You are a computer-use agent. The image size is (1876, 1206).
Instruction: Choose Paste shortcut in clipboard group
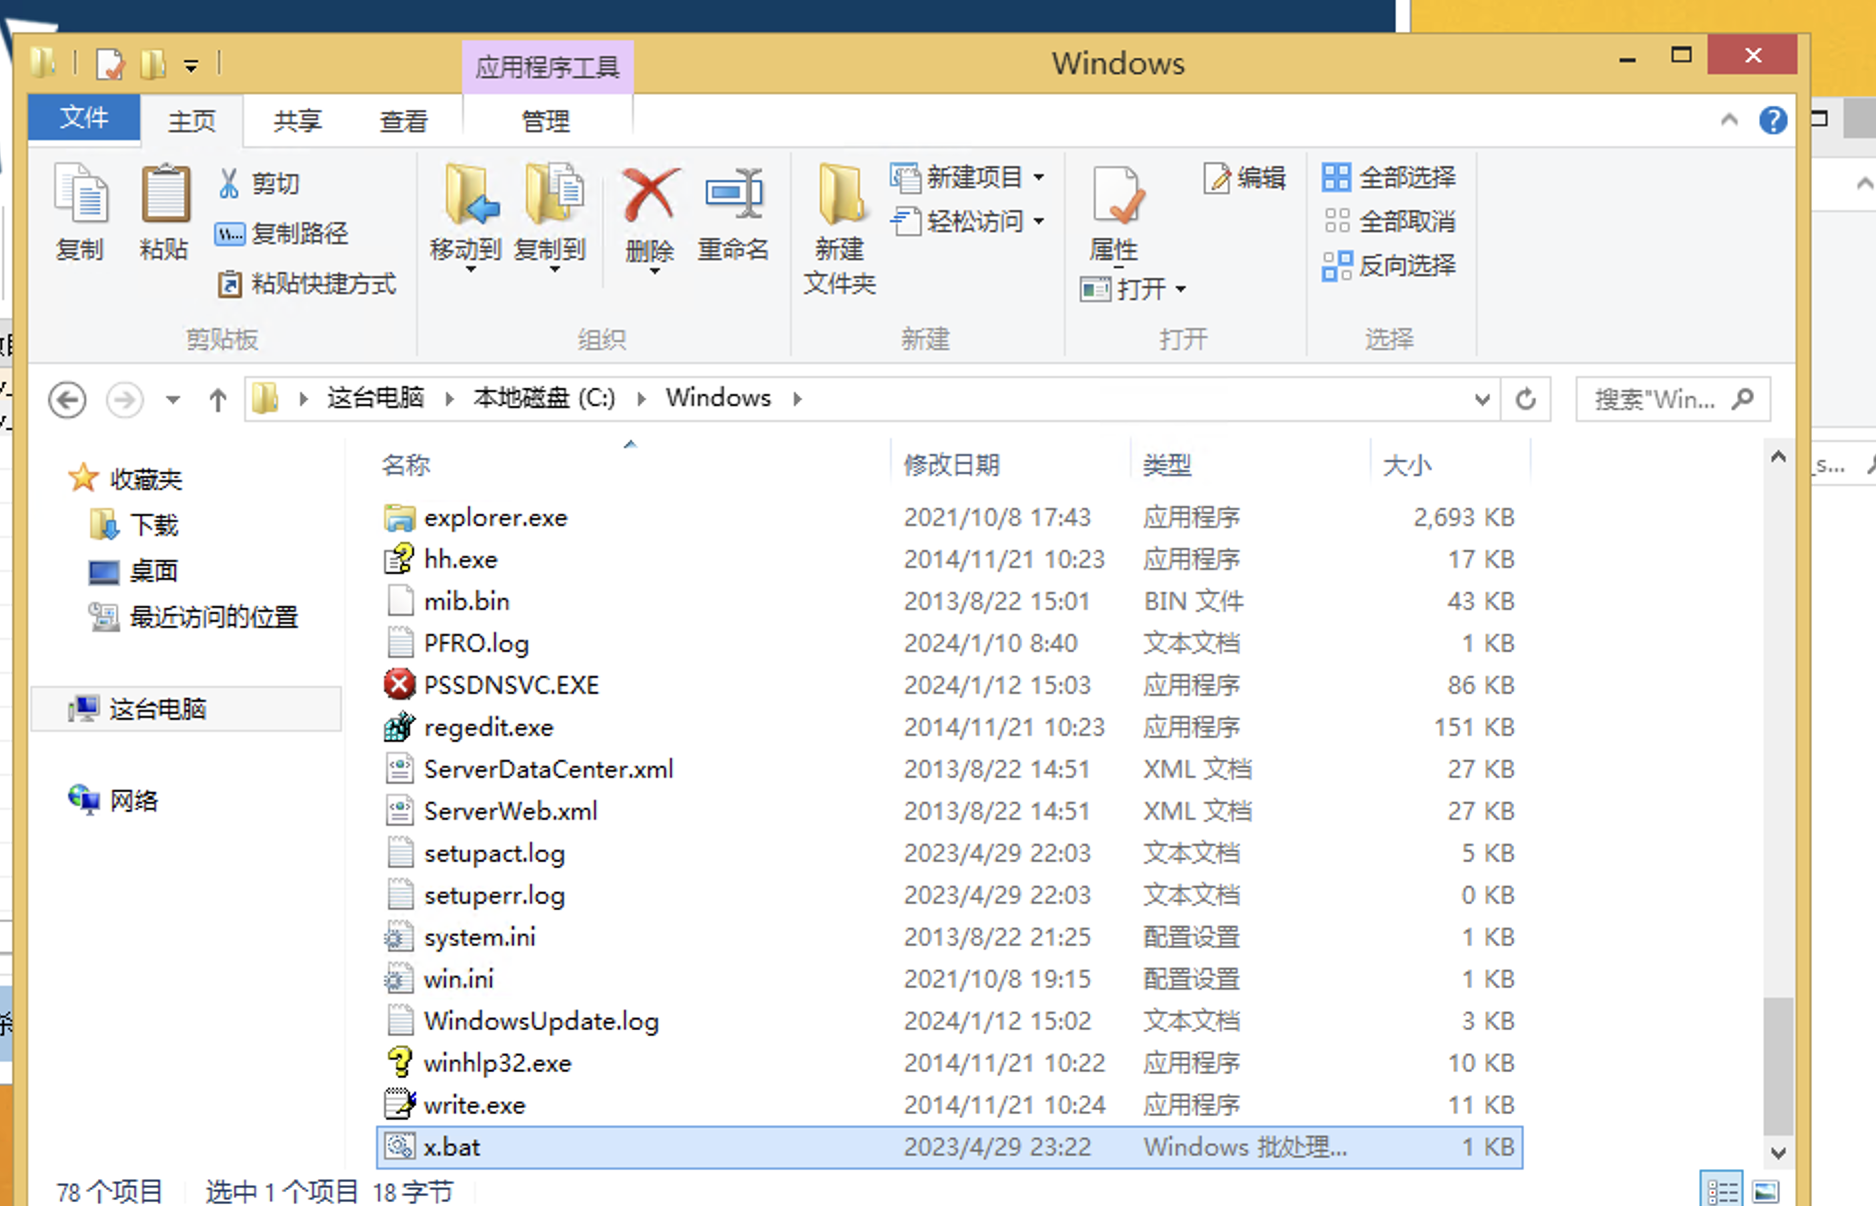(x=306, y=284)
